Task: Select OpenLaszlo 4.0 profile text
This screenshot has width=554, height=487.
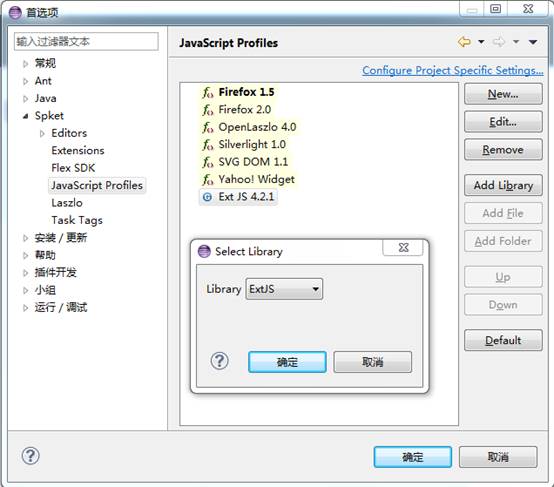Action: [x=257, y=127]
